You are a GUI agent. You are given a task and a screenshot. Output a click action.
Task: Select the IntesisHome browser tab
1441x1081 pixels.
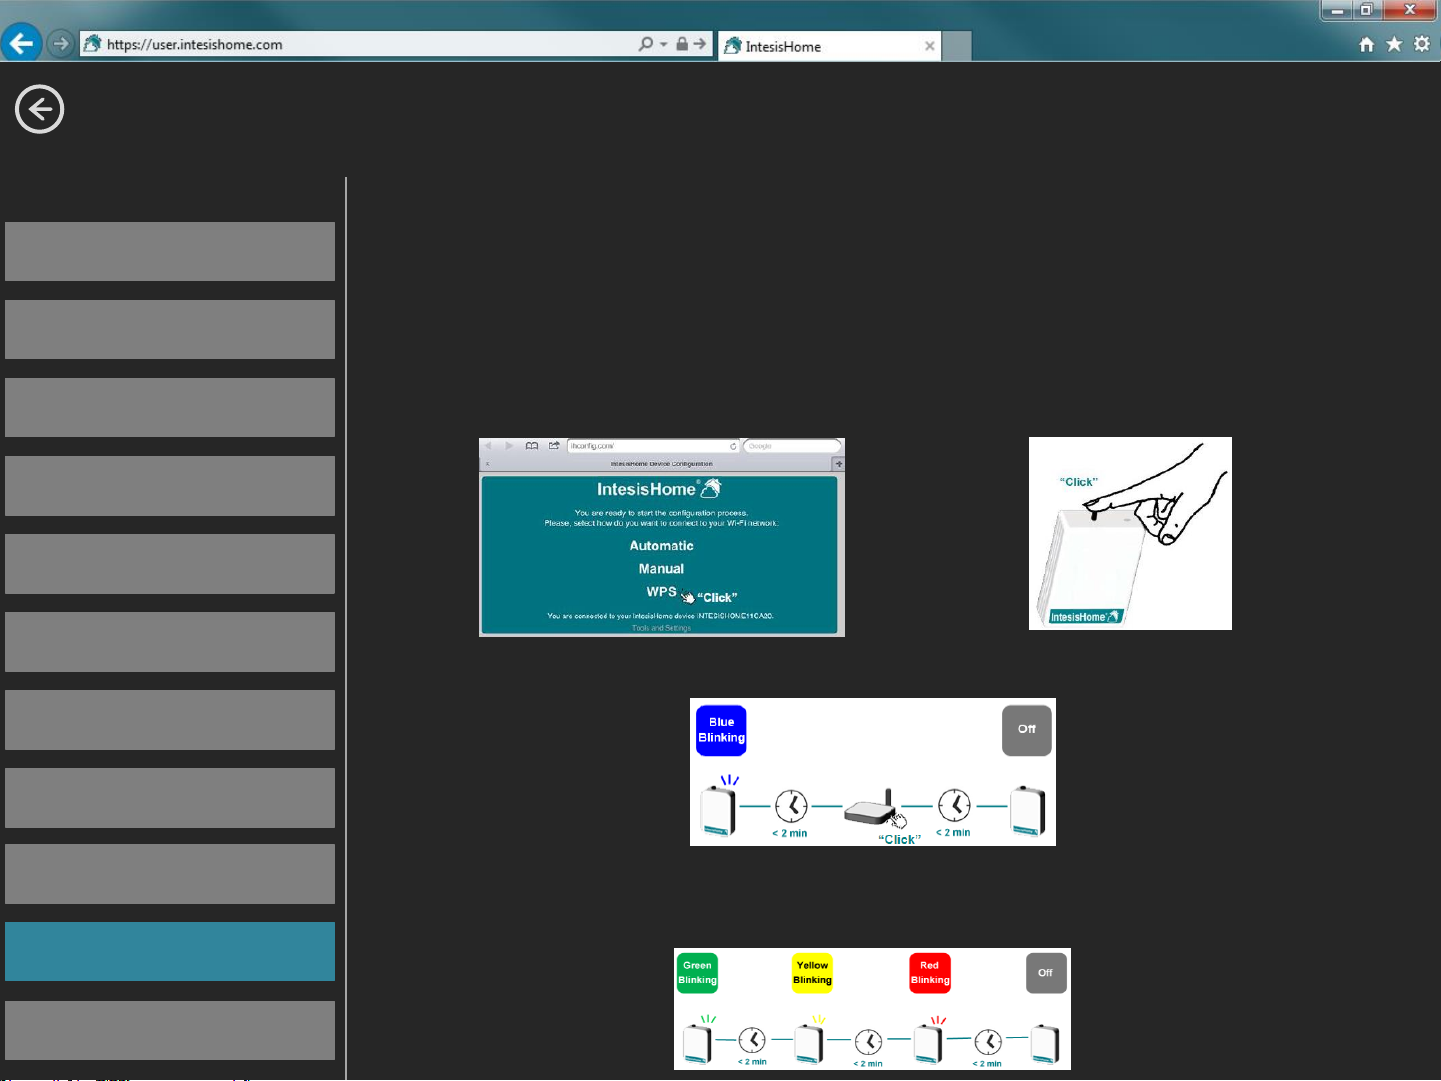click(829, 46)
